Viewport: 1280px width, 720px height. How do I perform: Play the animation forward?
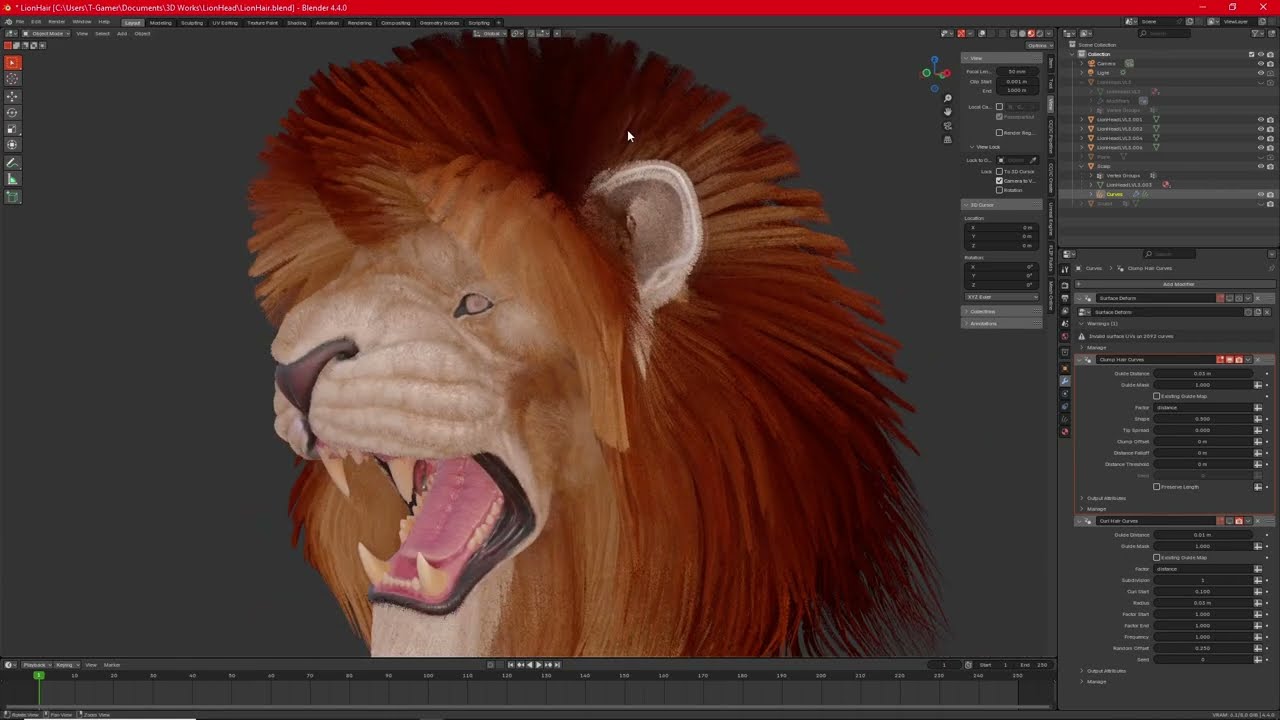coord(539,665)
